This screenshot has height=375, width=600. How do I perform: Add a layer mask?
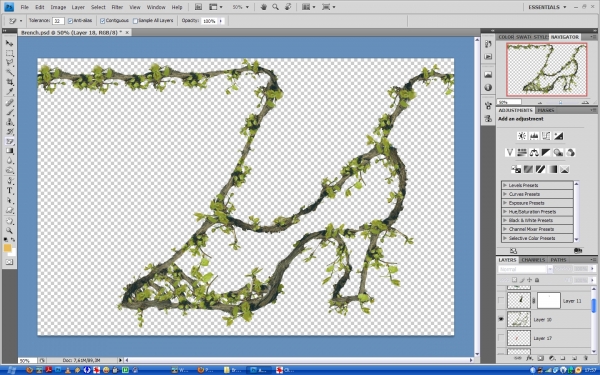coord(540,359)
